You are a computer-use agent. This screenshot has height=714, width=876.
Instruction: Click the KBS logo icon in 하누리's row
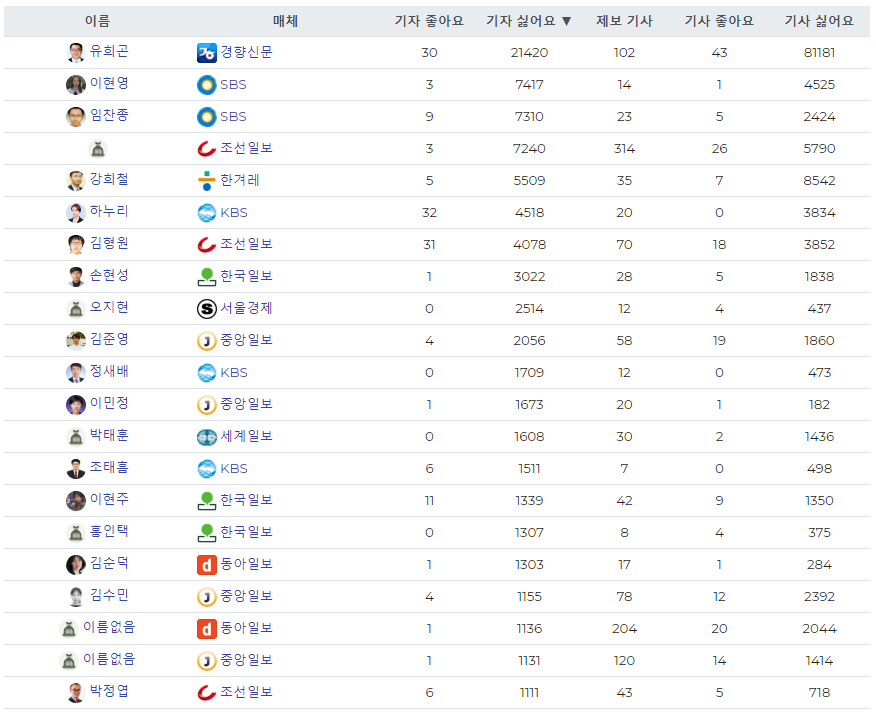tap(207, 213)
